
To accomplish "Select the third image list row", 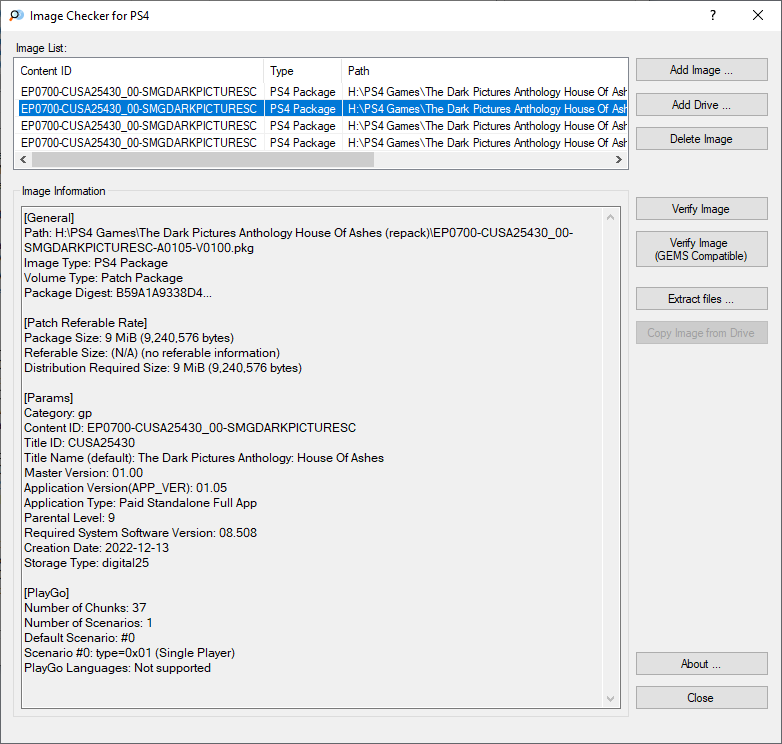I will (322, 126).
